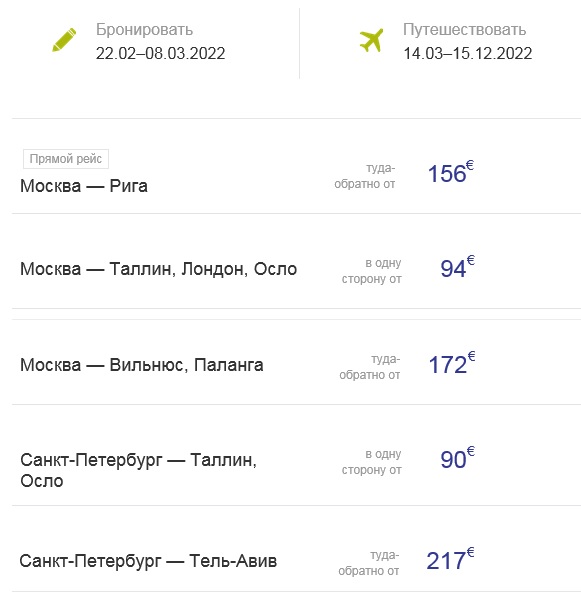Click the Бронировать heading
The image size is (581, 599).
pos(144,30)
